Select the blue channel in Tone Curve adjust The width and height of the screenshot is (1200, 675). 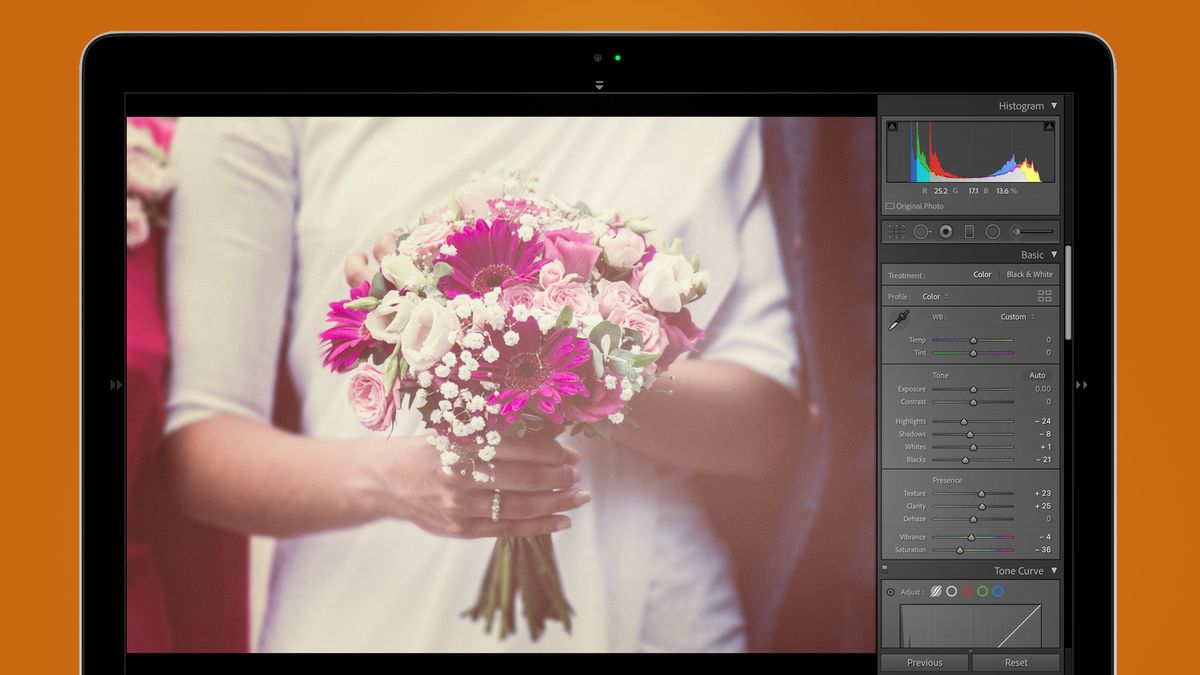[x=997, y=591]
